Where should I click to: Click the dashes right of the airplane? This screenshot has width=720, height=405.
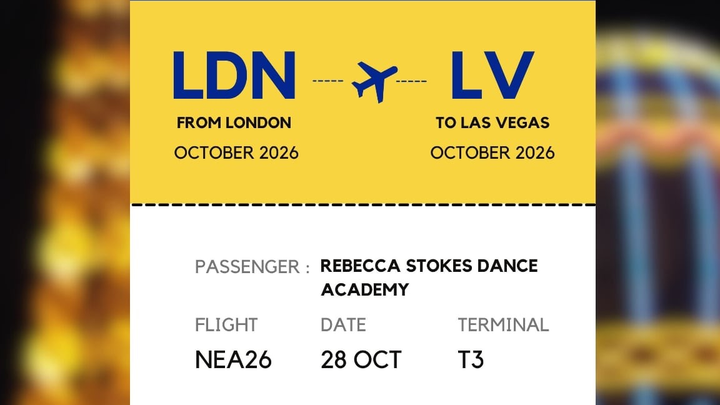point(414,79)
